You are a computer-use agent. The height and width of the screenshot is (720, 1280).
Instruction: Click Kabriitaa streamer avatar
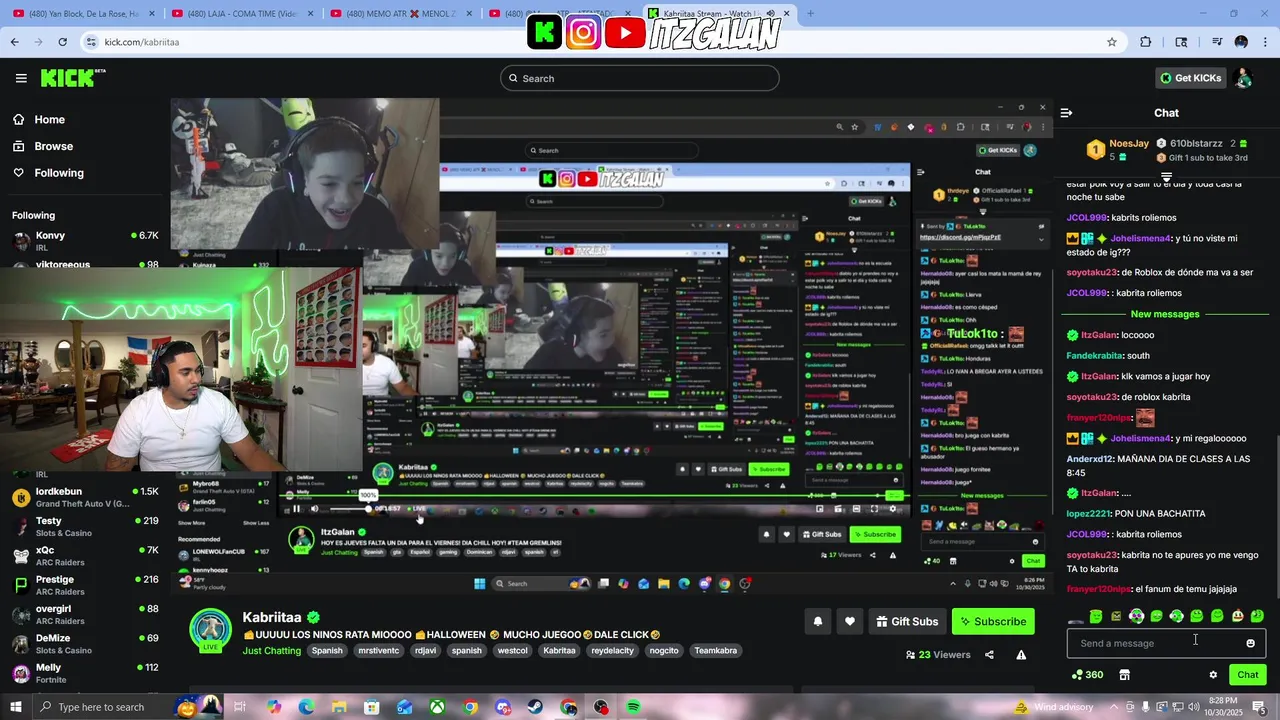(x=210, y=630)
